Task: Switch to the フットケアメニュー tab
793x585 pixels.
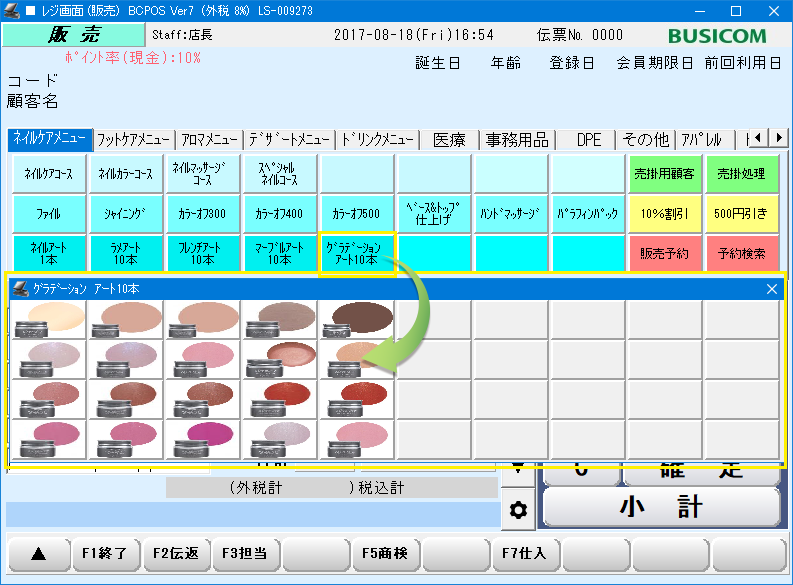Action: [x=134, y=139]
